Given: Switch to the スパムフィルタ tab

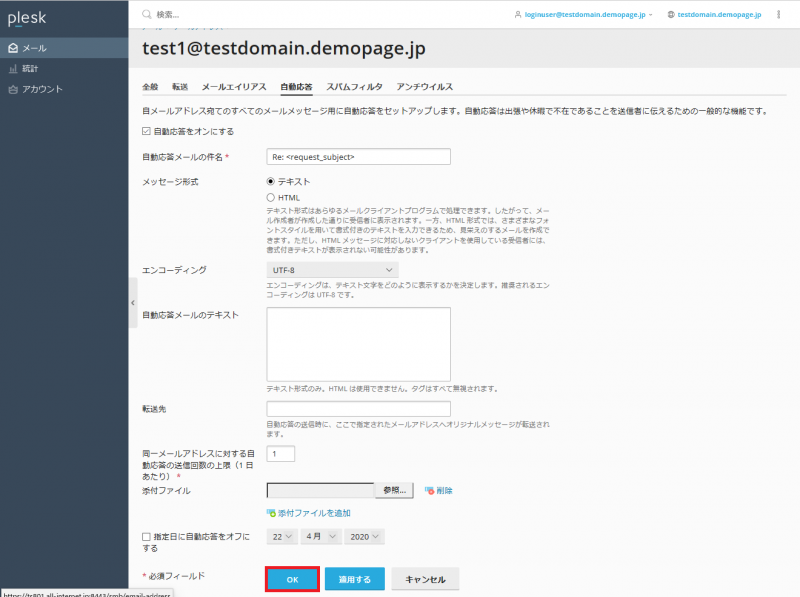Looking at the screenshot, I should 354,87.
